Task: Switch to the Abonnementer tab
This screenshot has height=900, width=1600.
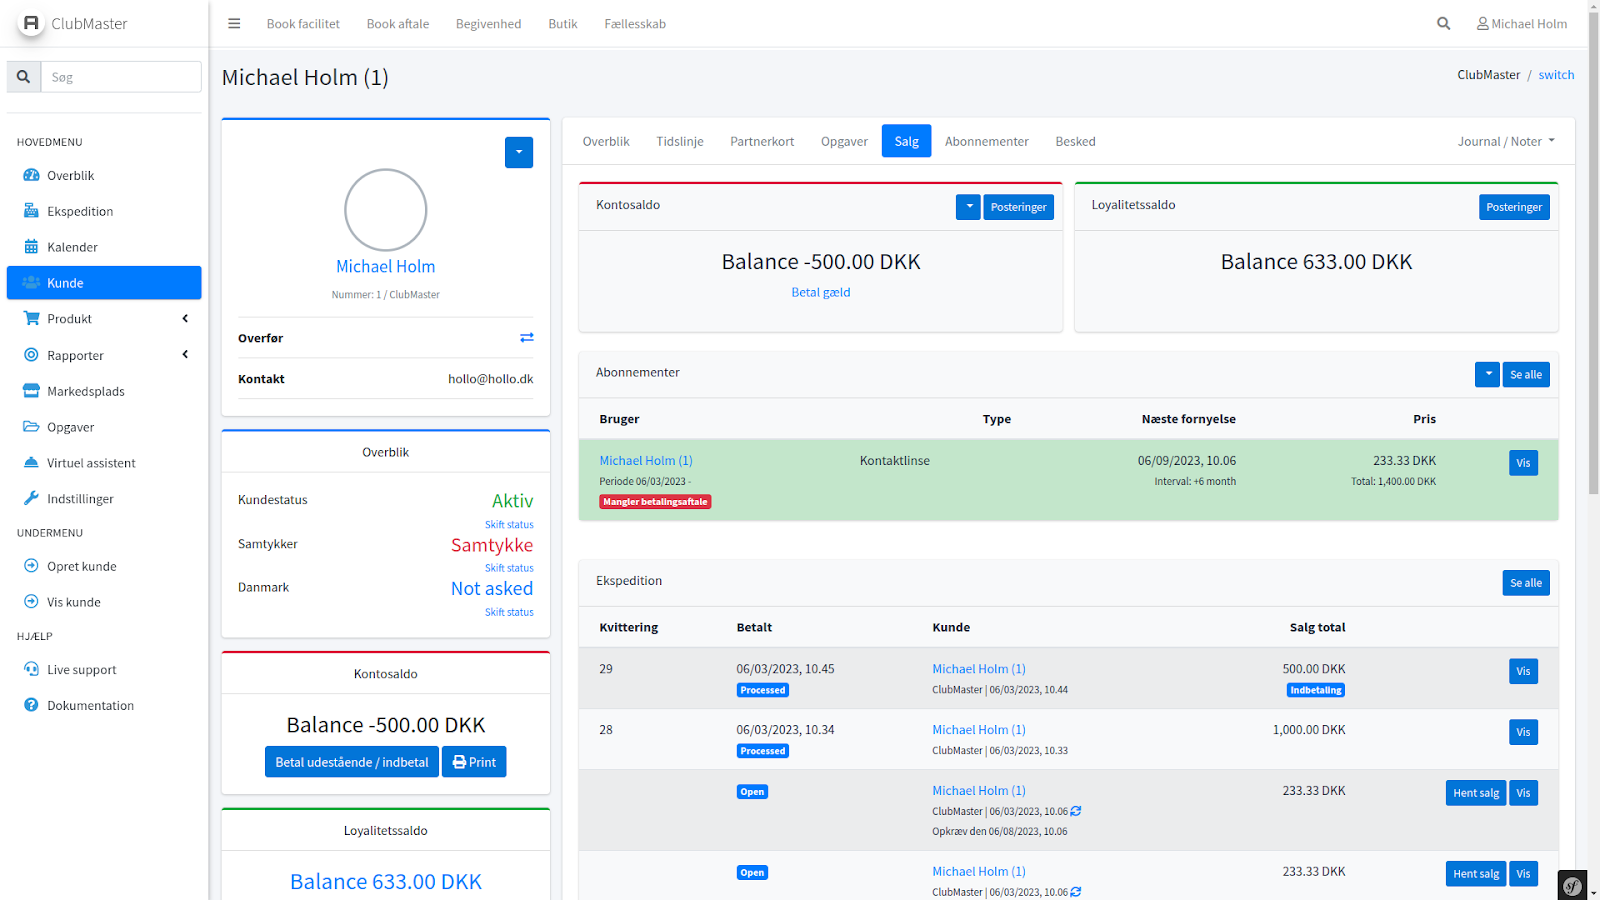Action: pyautogui.click(x=986, y=142)
